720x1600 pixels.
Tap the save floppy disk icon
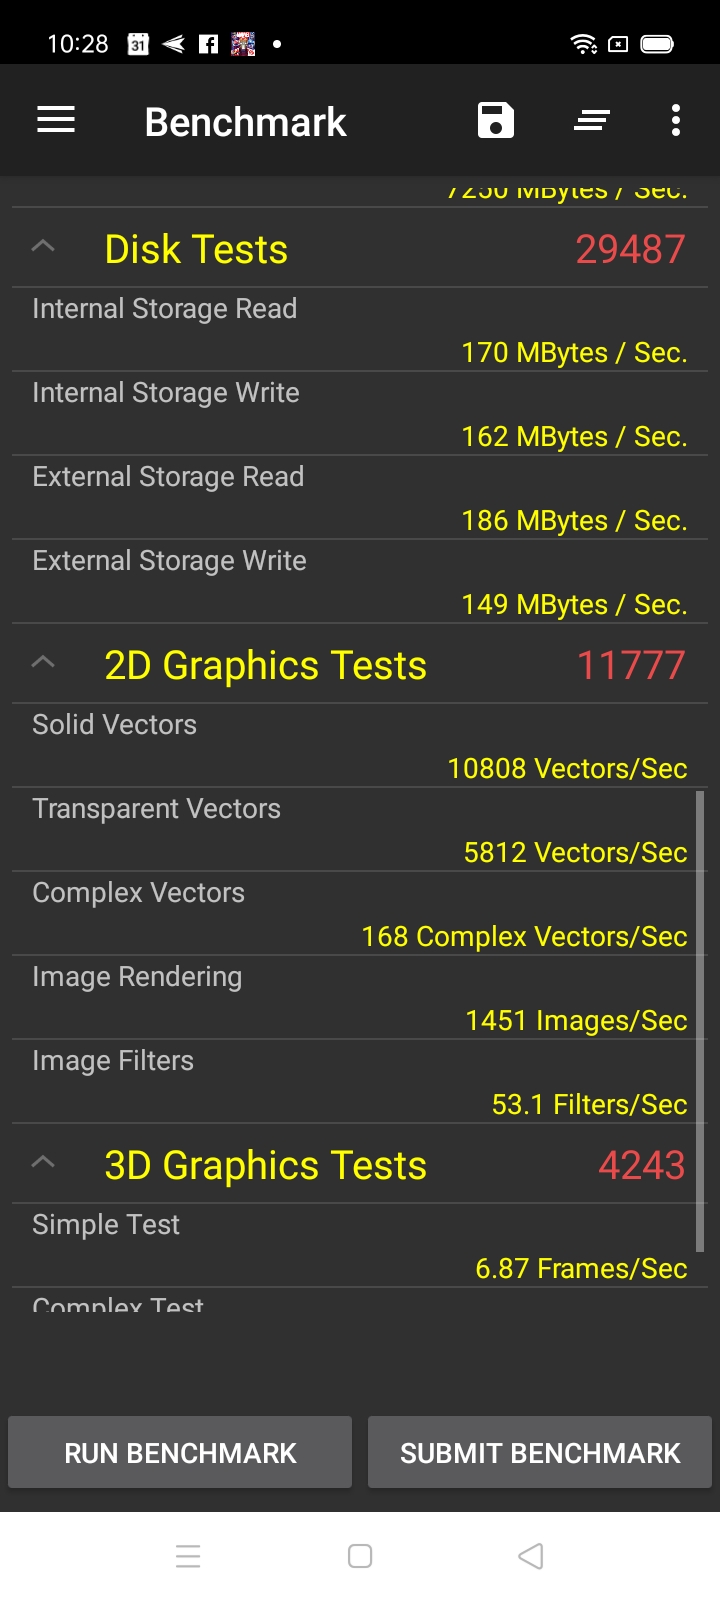tap(496, 121)
